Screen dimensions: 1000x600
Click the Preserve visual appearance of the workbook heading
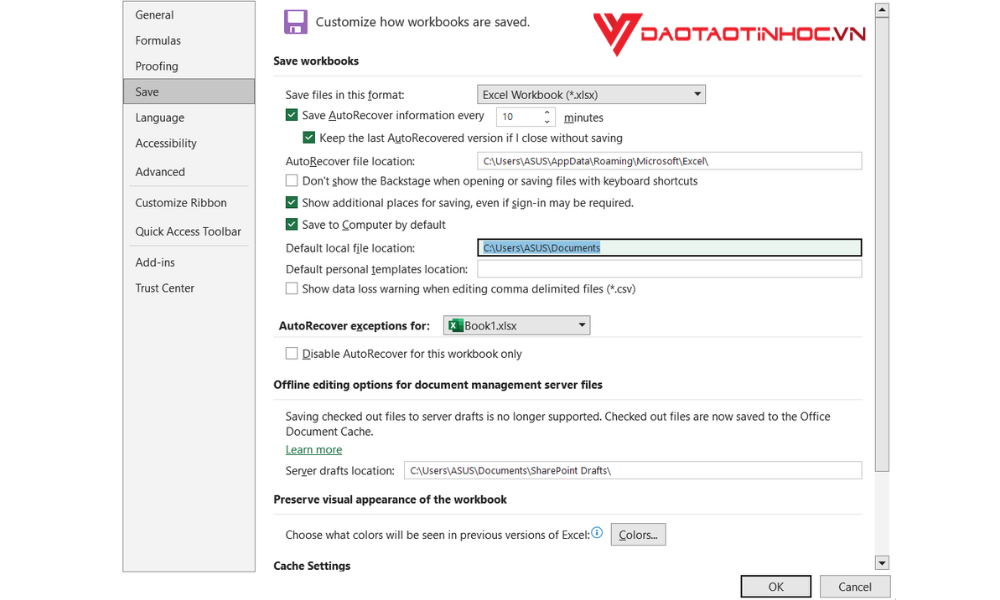pyautogui.click(x=390, y=499)
